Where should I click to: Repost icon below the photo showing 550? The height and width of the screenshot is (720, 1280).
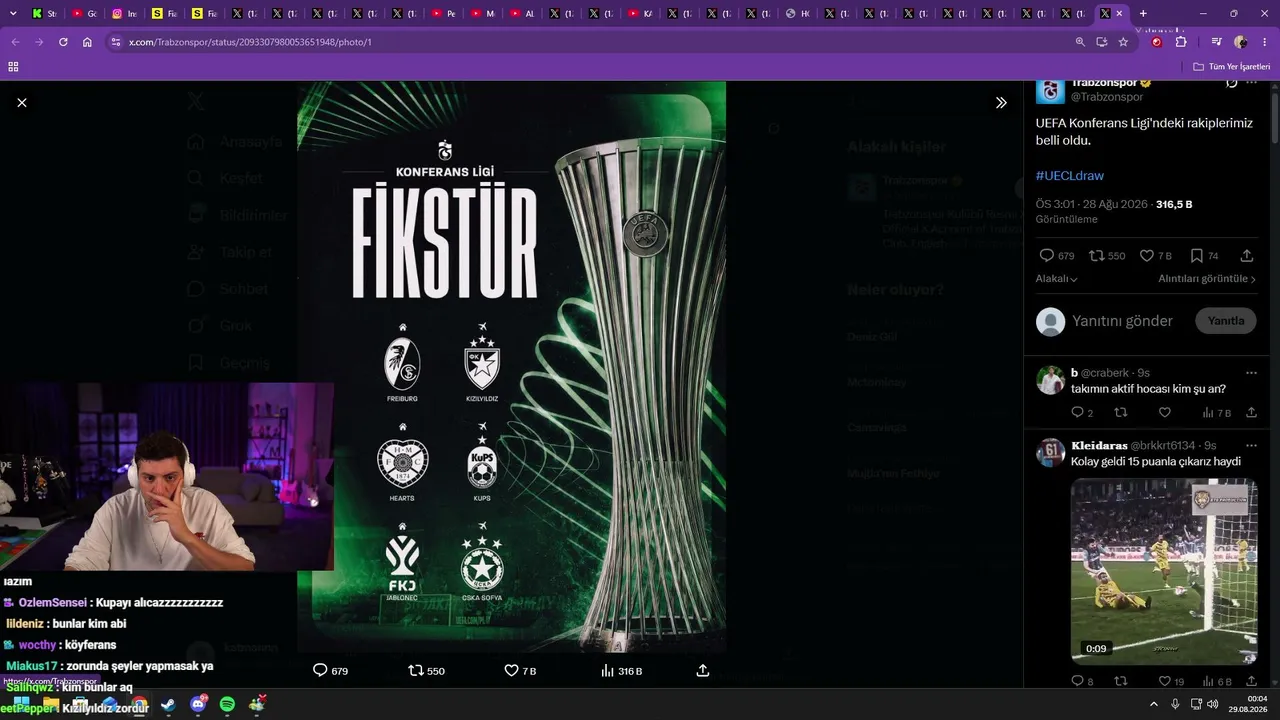pos(416,670)
